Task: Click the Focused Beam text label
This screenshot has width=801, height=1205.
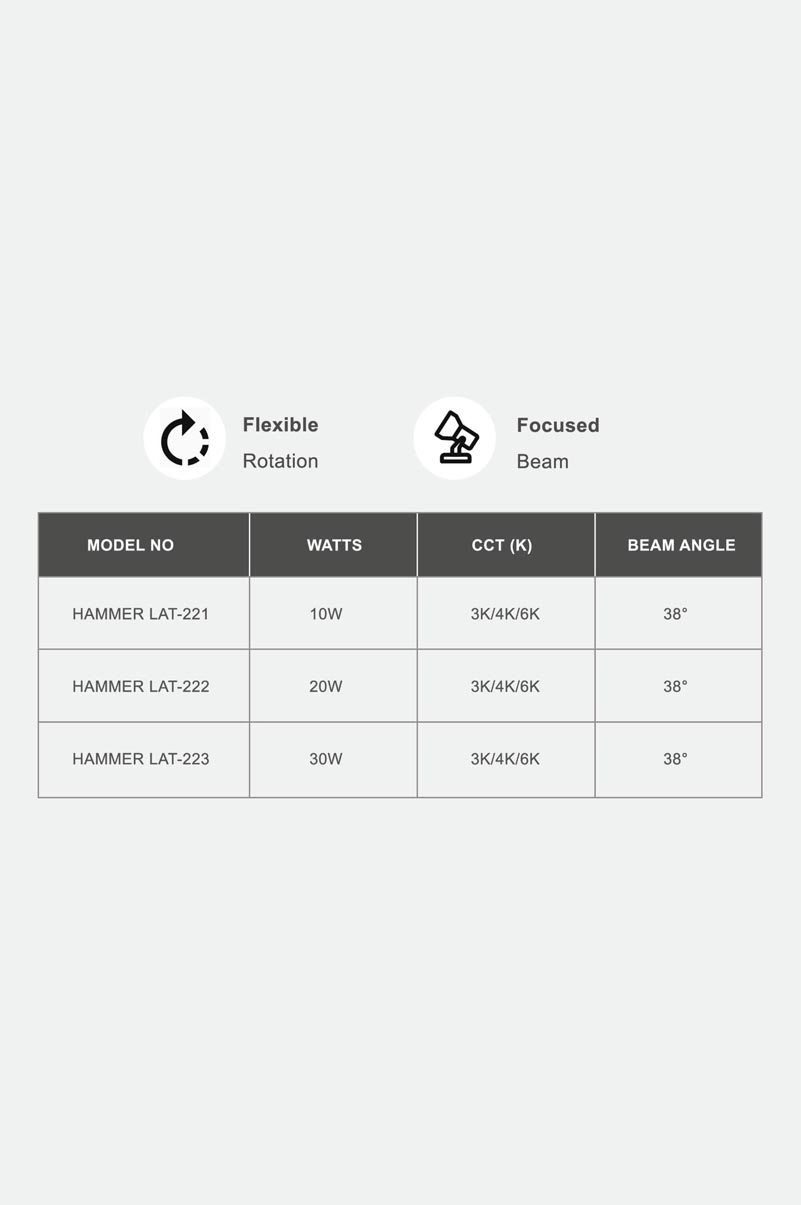Action: point(557,442)
